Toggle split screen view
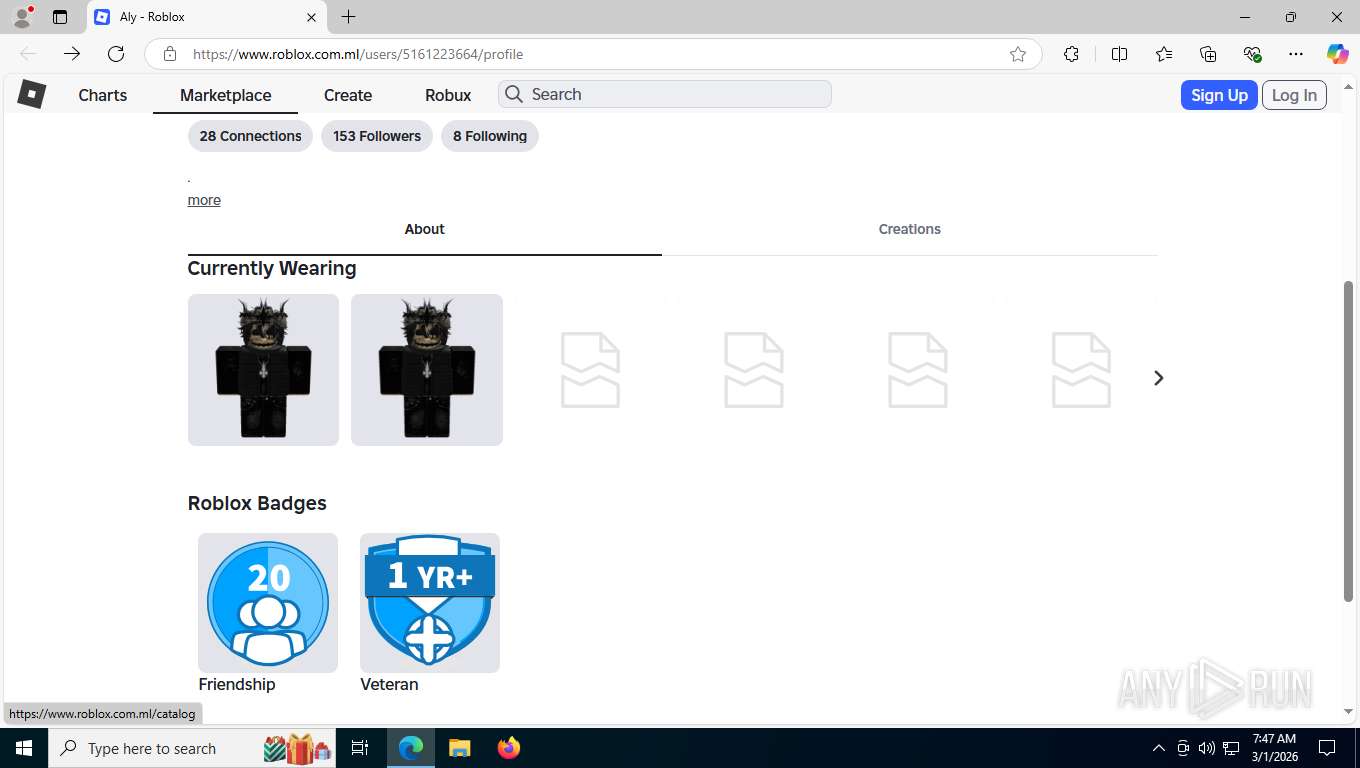 (x=1120, y=54)
